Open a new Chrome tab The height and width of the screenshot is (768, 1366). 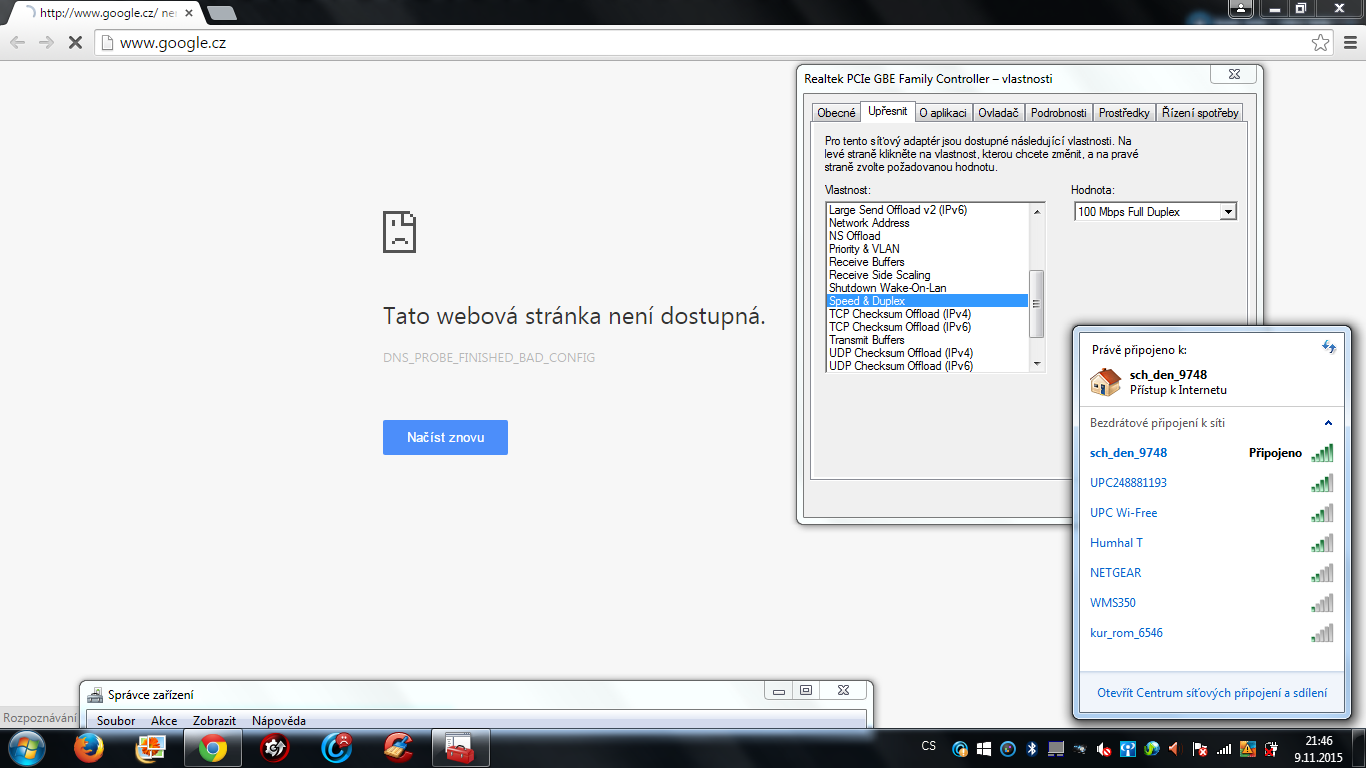pos(221,13)
